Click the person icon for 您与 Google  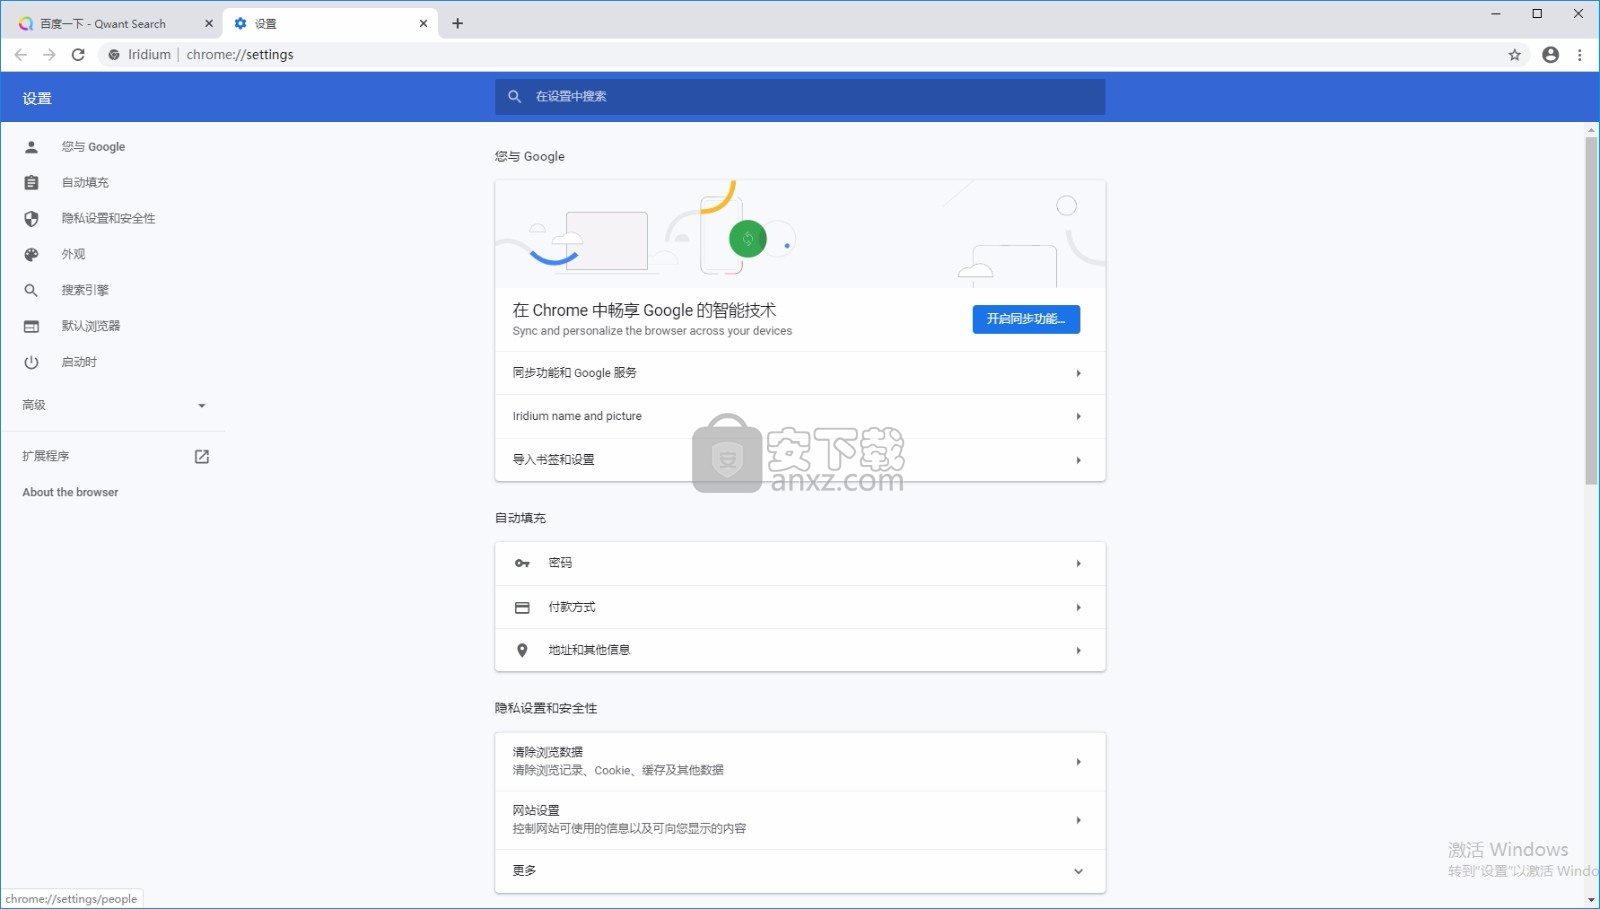31,147
